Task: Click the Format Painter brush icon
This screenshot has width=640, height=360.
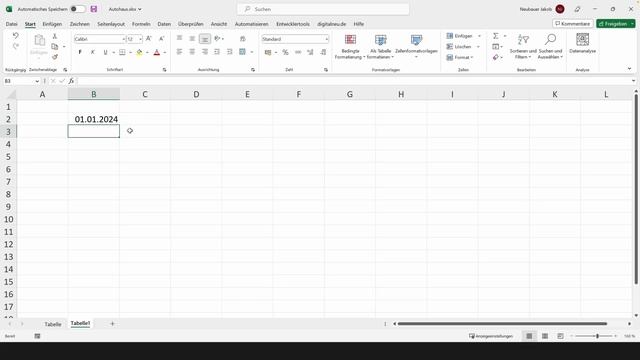Action: (x=55, y=57)
